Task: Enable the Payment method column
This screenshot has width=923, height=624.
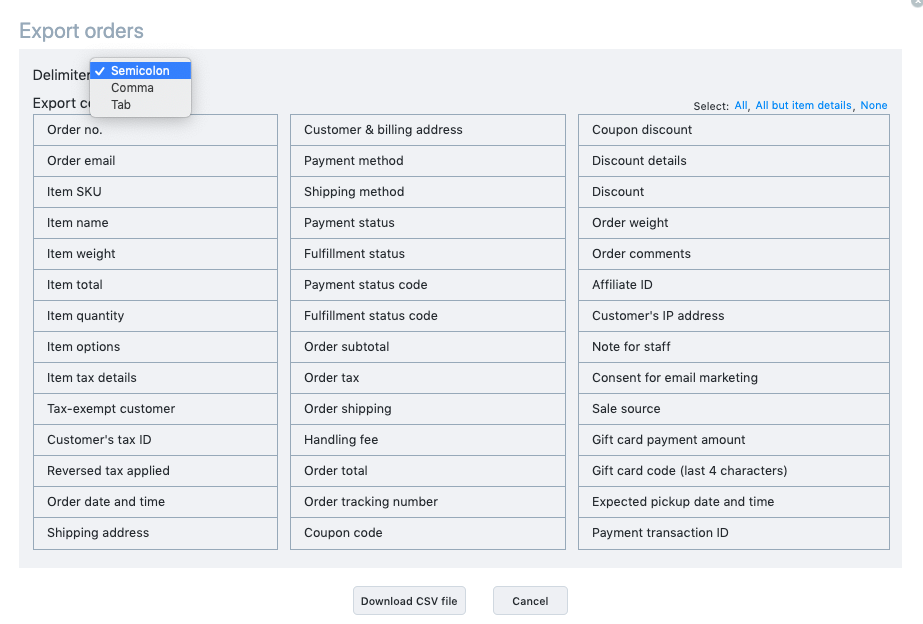Action: (x=427, y=161)
